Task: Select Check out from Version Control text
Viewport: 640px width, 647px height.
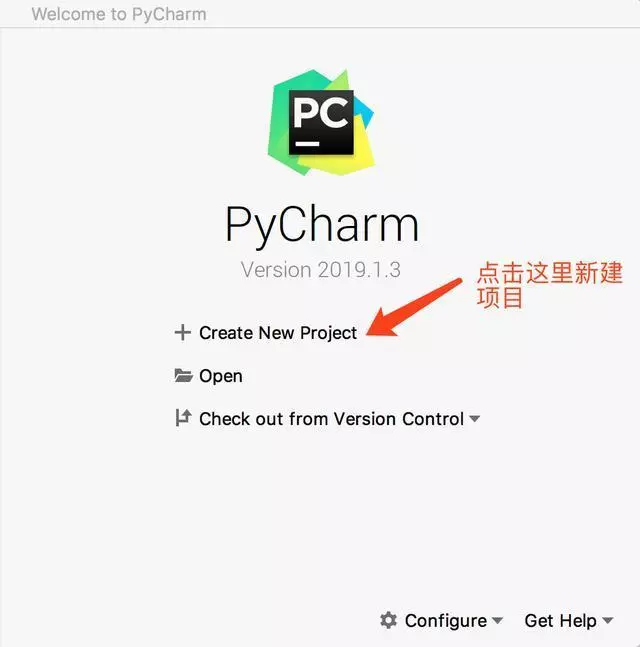Action: [x=332, y=419]
